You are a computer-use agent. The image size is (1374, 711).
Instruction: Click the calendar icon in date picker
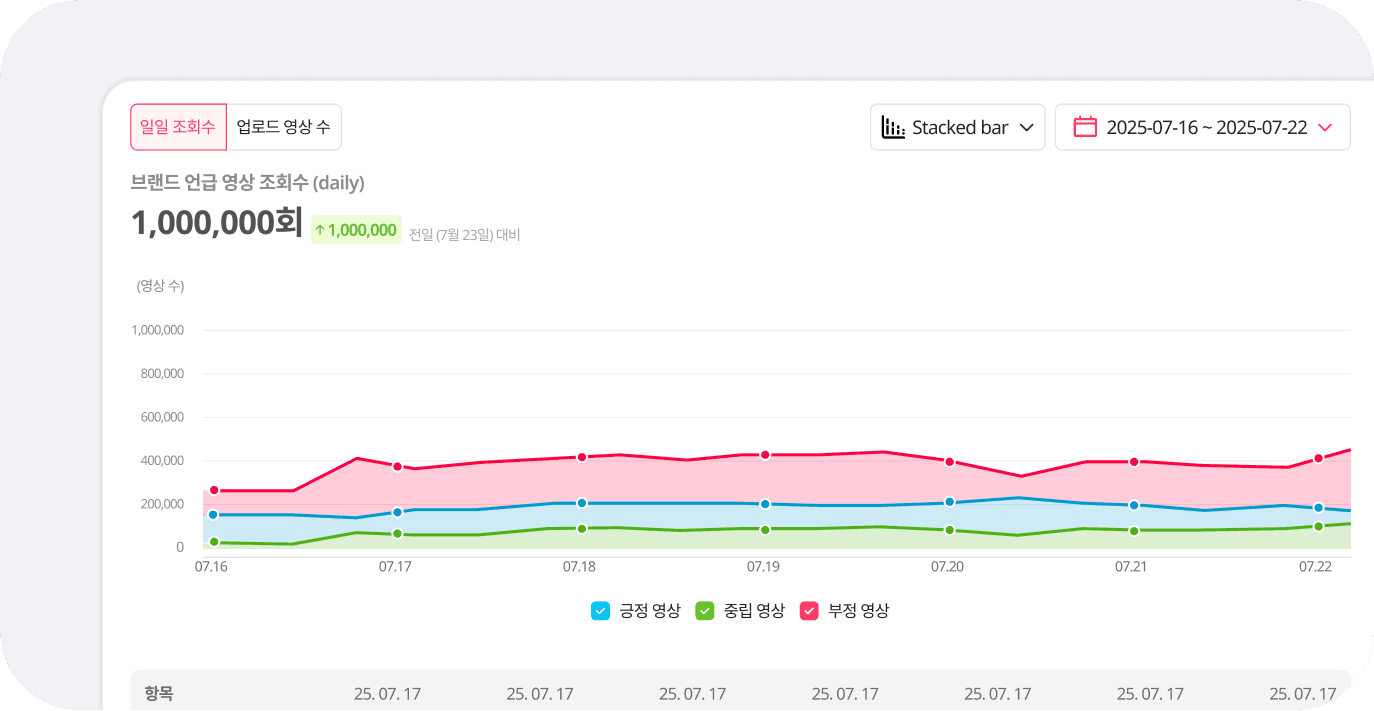coord(1085,127)
